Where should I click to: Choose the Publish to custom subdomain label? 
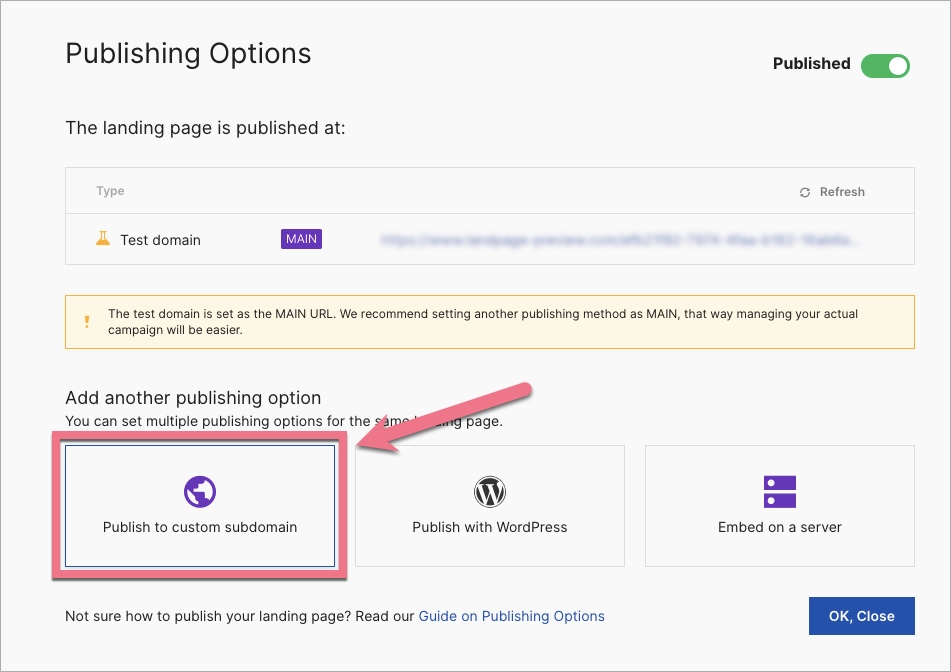point(200,527)
